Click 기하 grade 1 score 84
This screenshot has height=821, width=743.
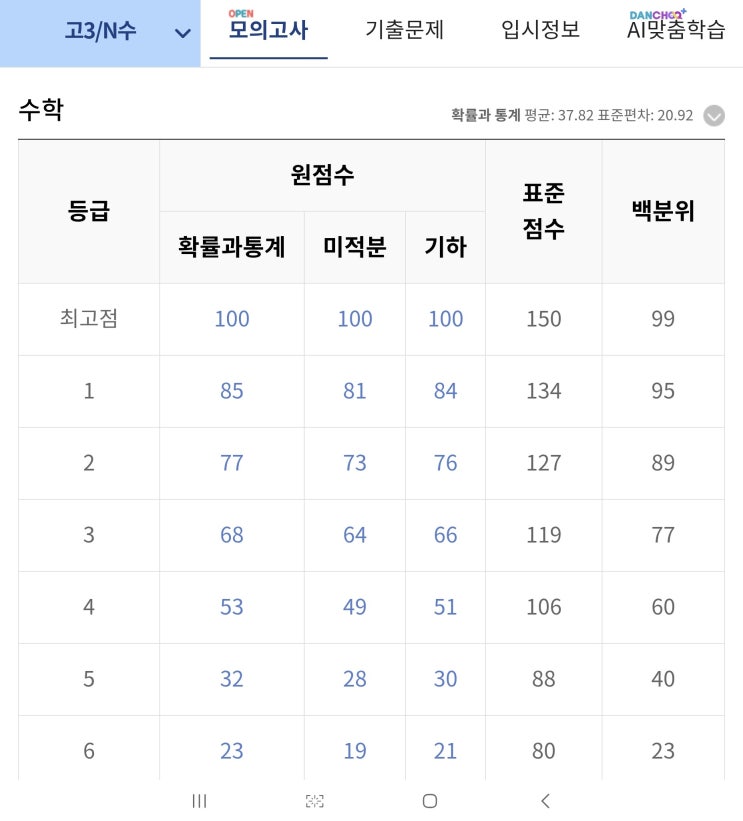coord(445,391)
